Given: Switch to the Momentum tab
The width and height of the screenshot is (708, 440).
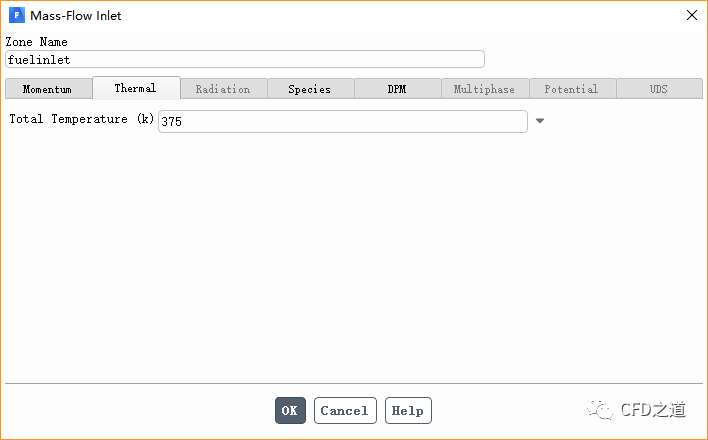Looking at the screenshot, I should pyautogui.click(x=48, y=89).
